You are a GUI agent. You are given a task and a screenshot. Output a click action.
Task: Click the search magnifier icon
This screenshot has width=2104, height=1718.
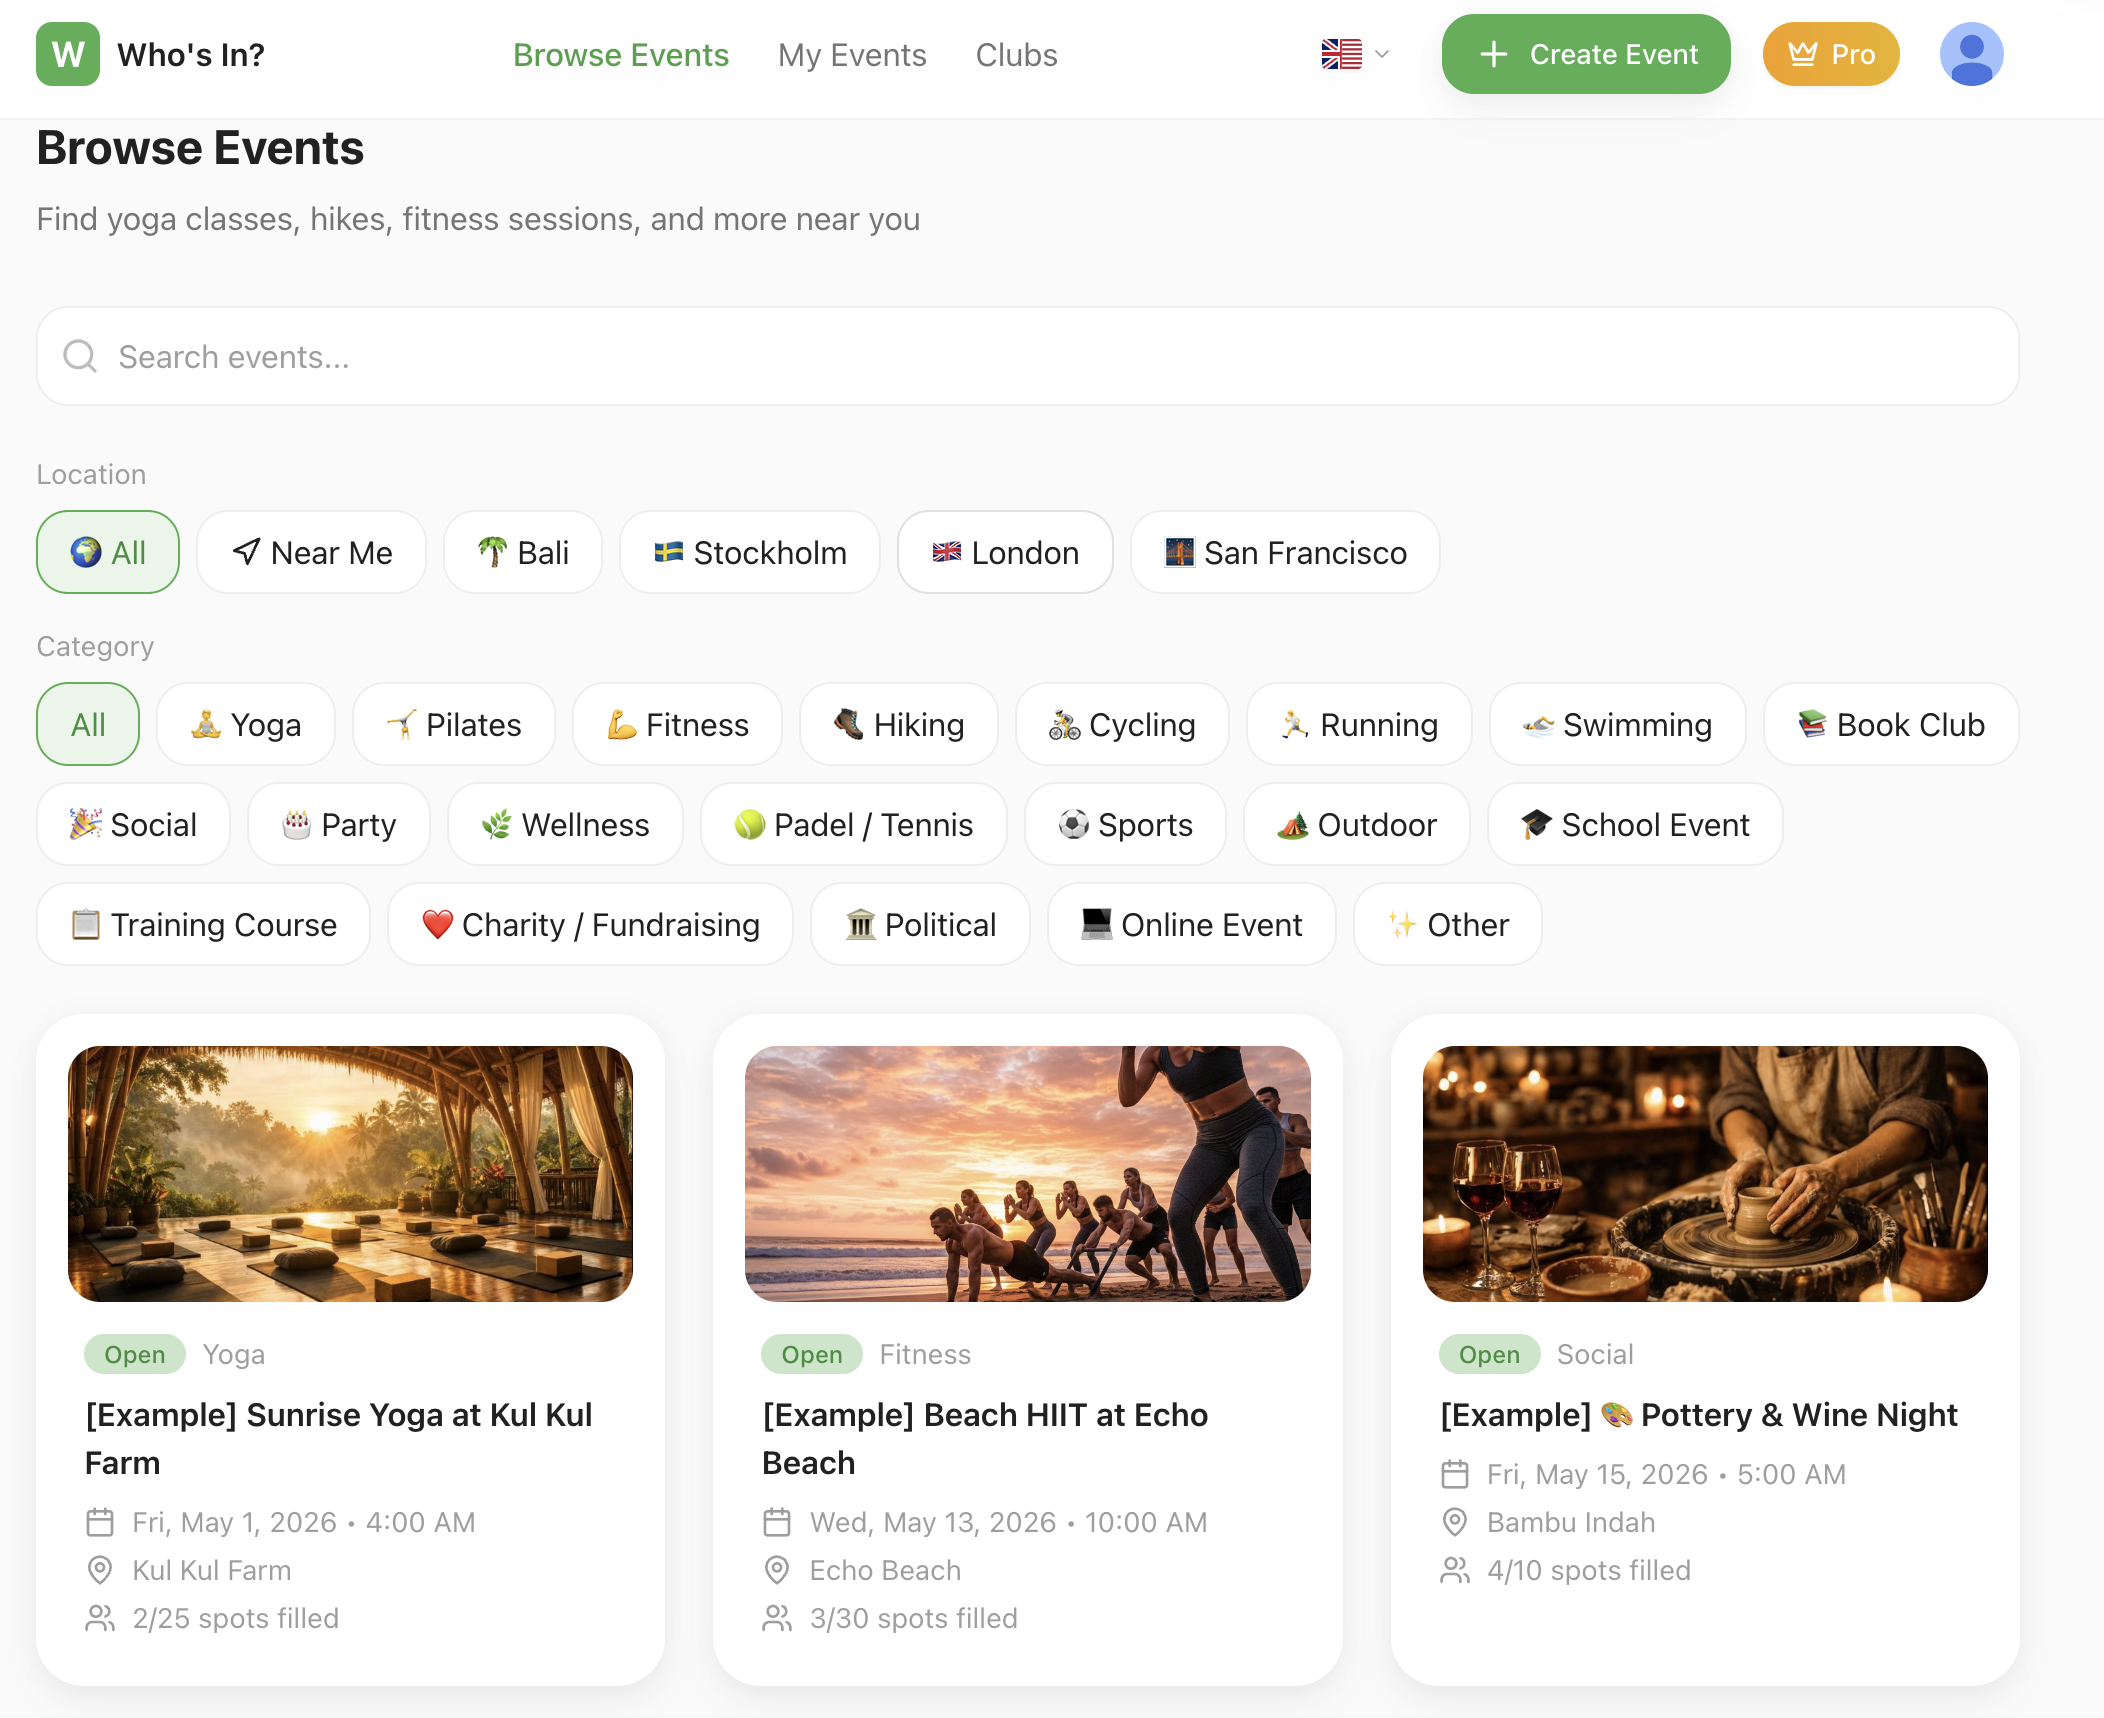coord(80,356)
